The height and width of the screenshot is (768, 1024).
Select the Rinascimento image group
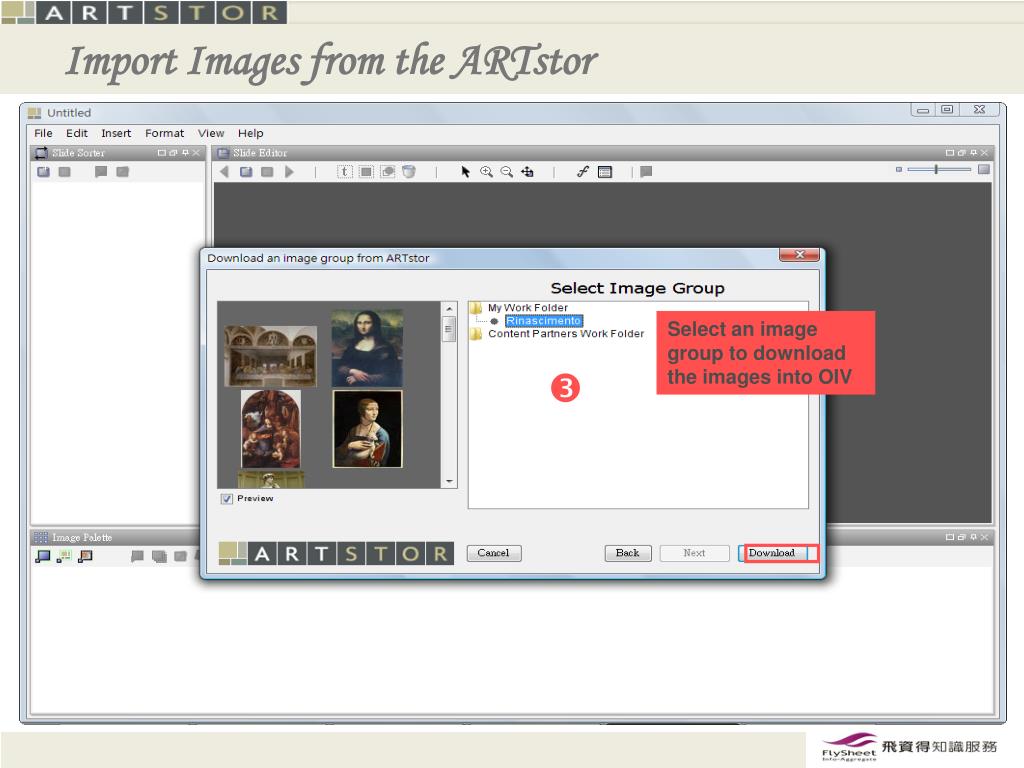pos(543,321)
